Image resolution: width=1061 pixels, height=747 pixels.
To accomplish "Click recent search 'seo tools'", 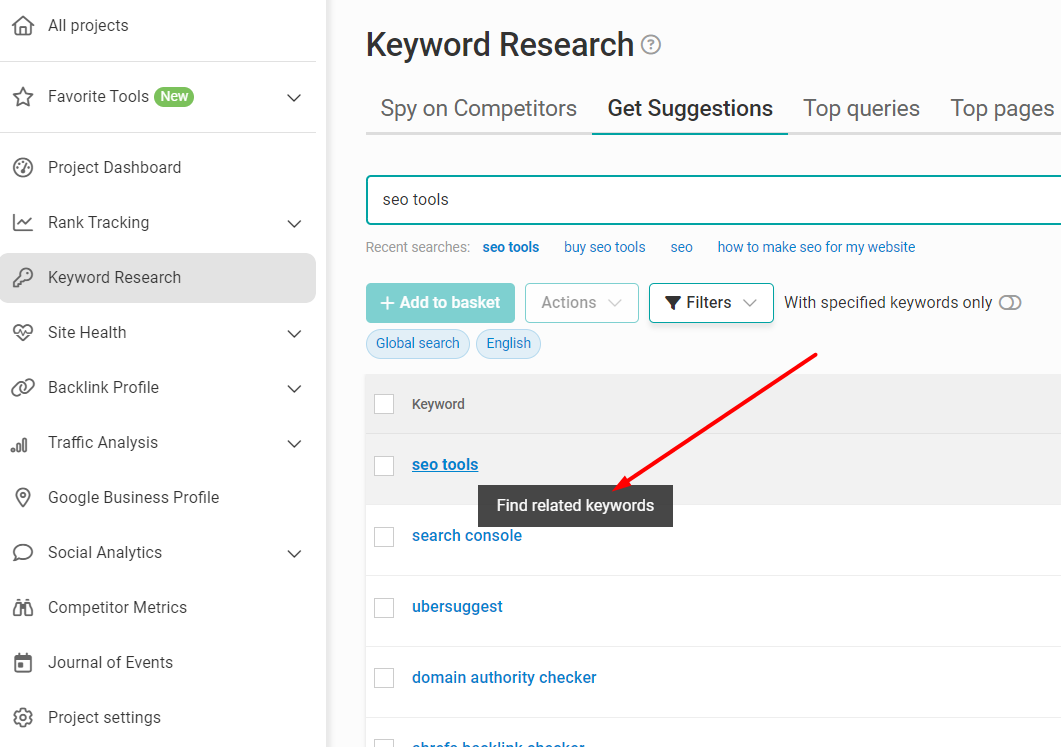I will [x=511, y=248].
